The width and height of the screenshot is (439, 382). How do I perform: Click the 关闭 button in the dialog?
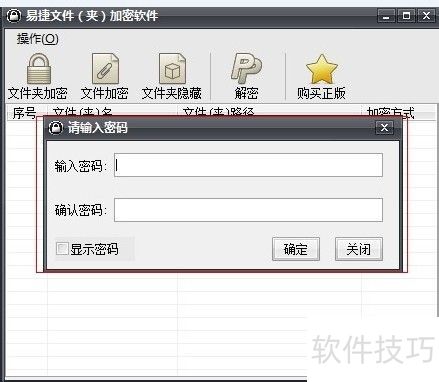coord(359,249)
